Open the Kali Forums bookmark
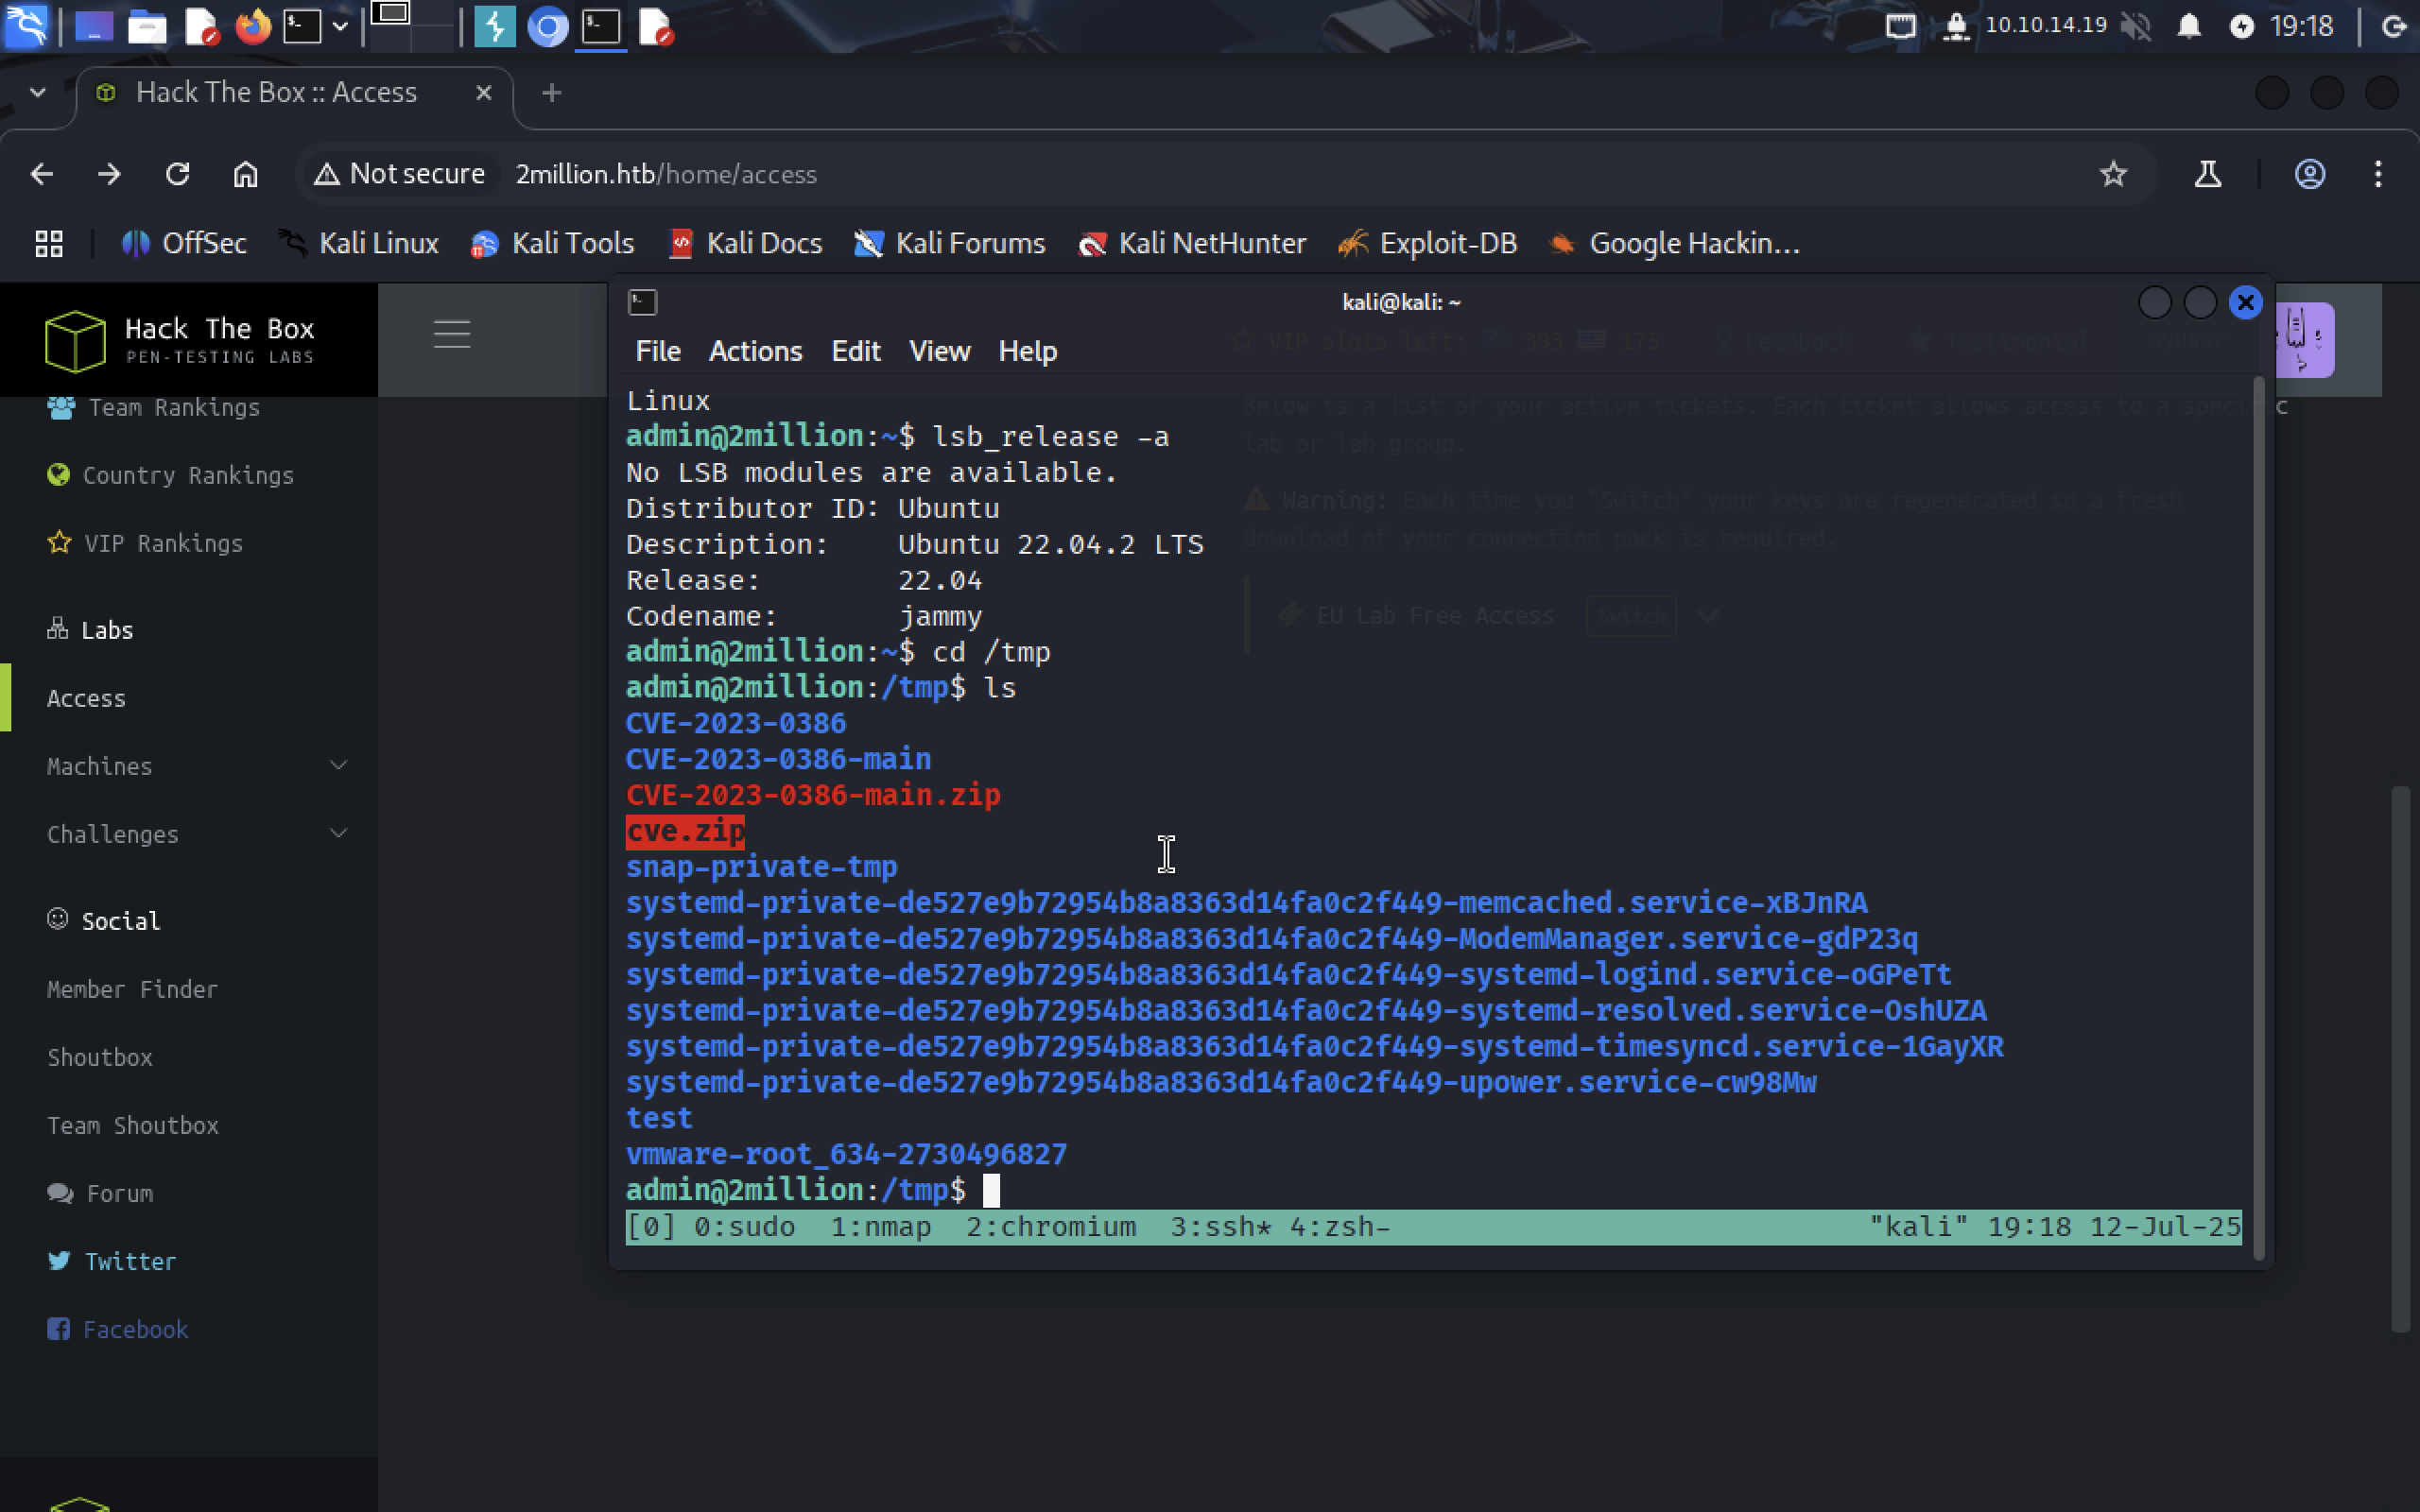Screen dimensions: 2420x1512 pos(950,243)
